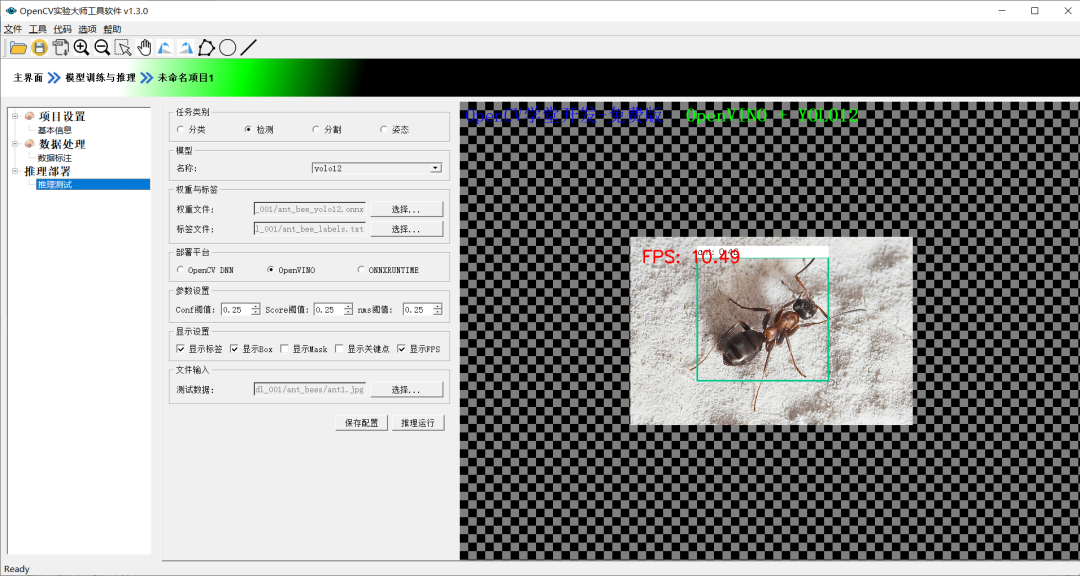Click the save disk toolbar icon

(x=39, y=47)
